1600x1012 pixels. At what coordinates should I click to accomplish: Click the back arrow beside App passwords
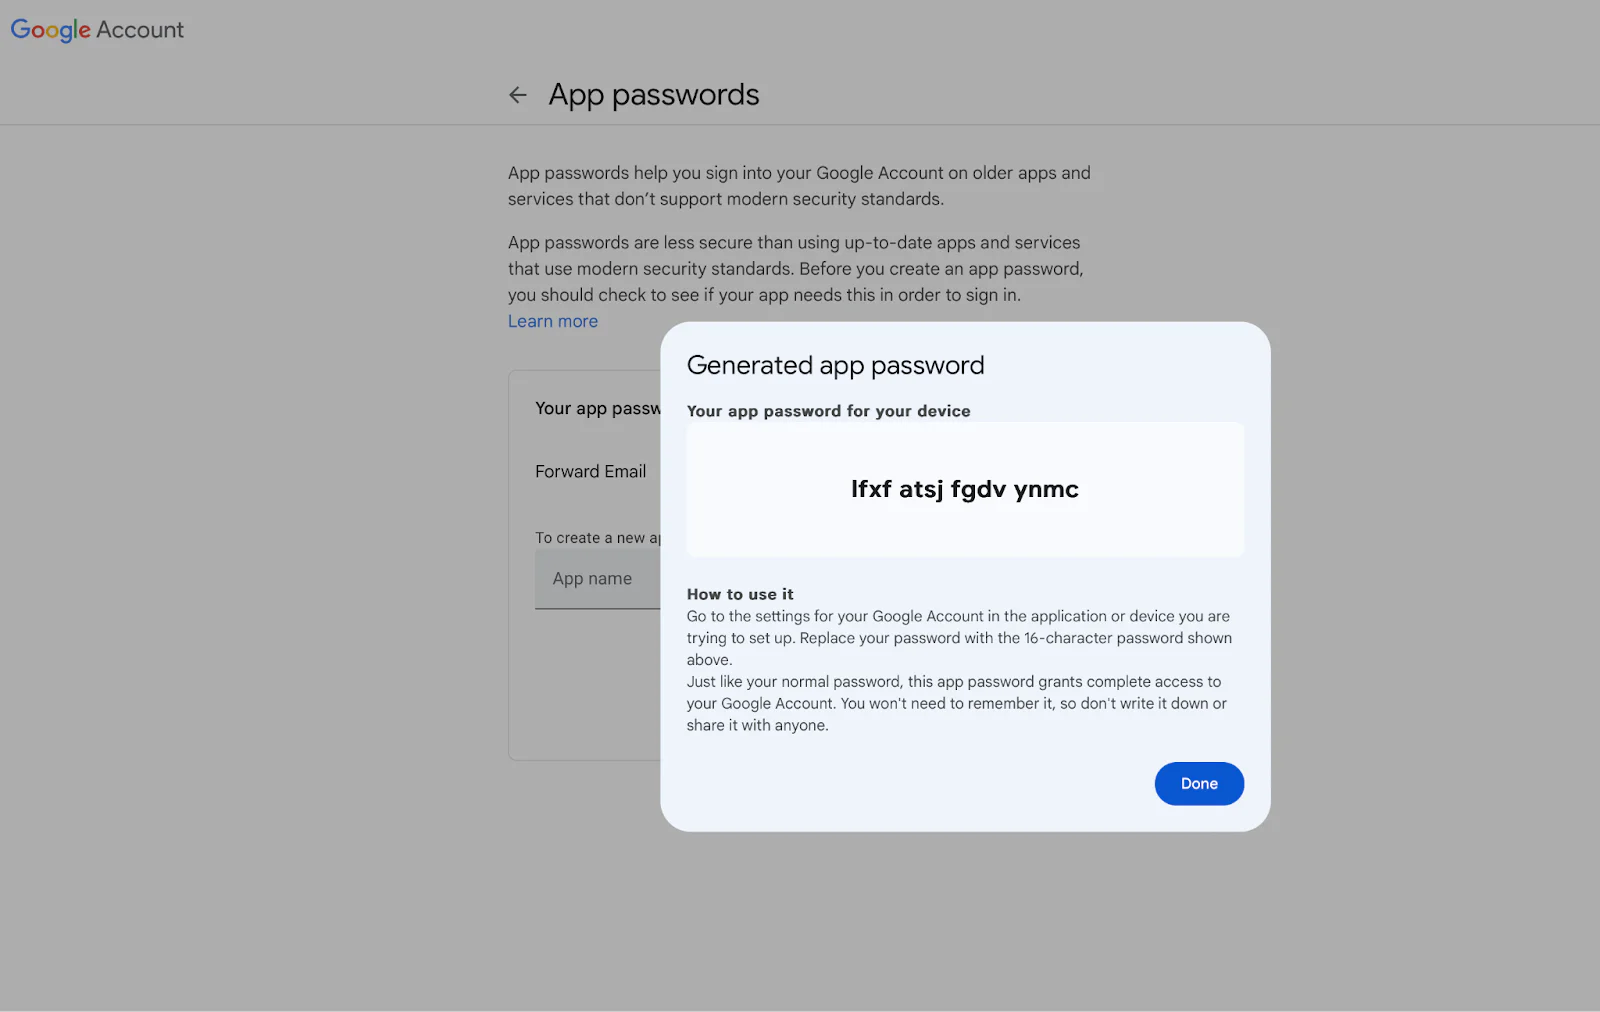pyautogui.click(x=517, y=95)
